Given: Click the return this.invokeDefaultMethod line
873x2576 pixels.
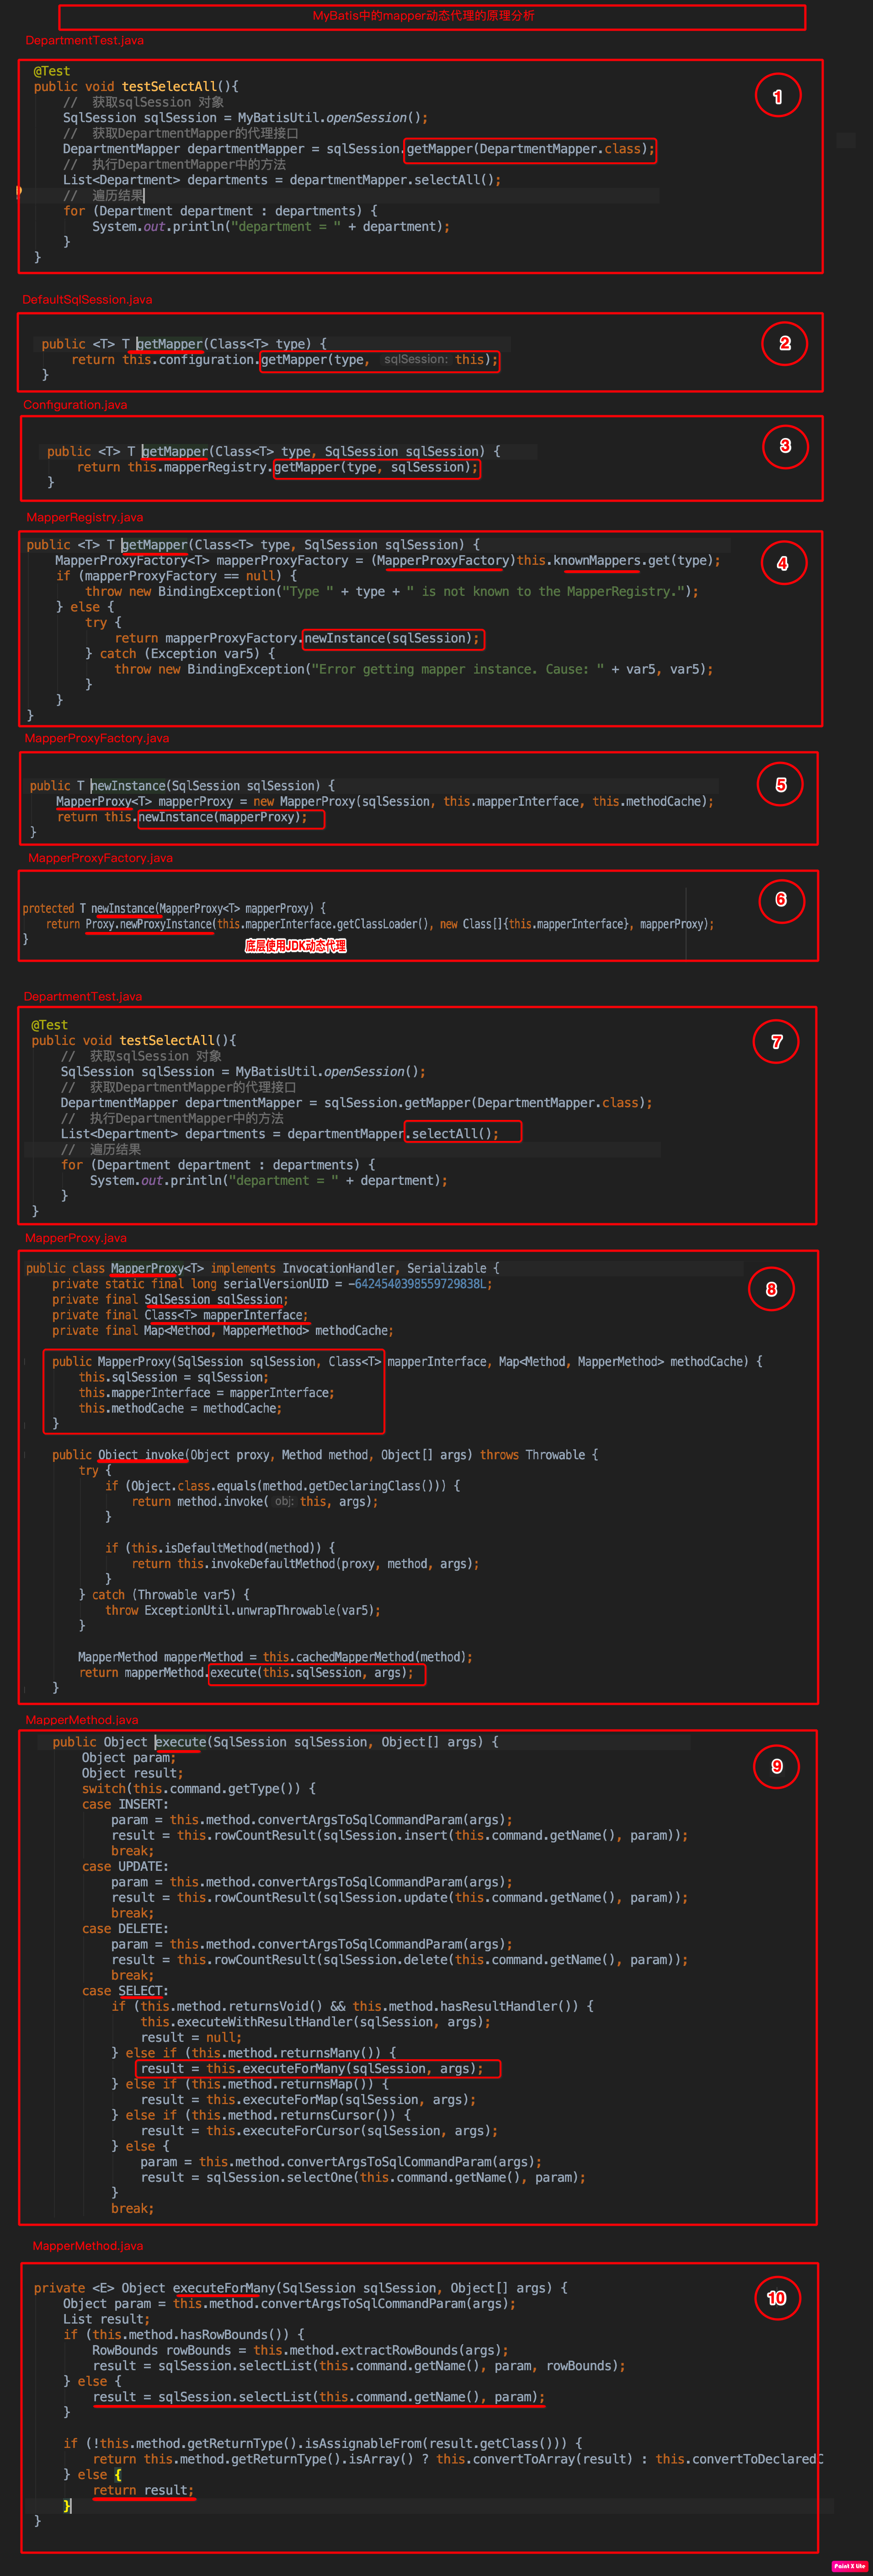Looking at the screenshot, I should 305,1564.
